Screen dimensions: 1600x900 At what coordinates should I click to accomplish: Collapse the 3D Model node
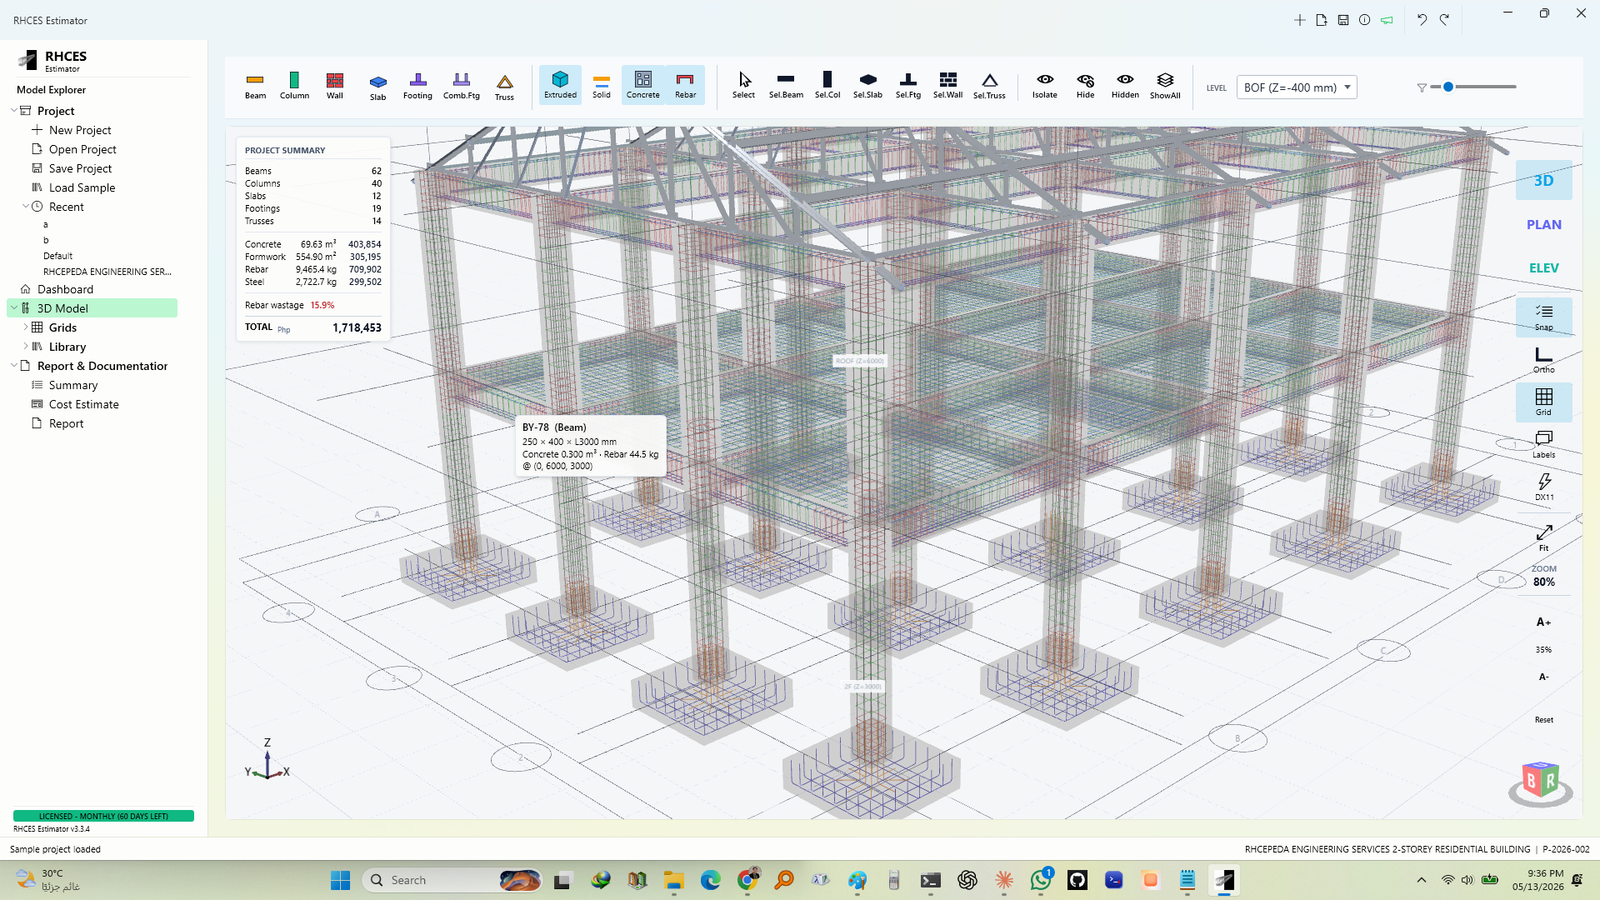(14, 308)
